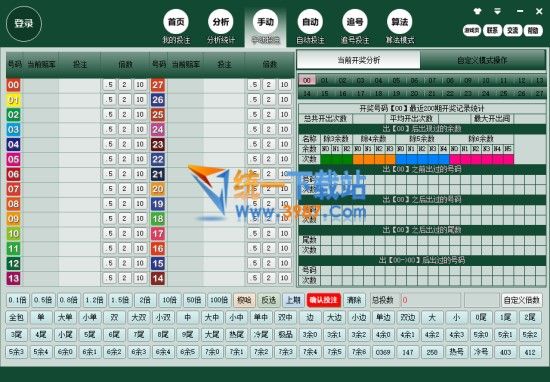Select the 自动 auto-betting navigation icon
The height and width of the screenshot is (382, 550).
pos(310,22)
